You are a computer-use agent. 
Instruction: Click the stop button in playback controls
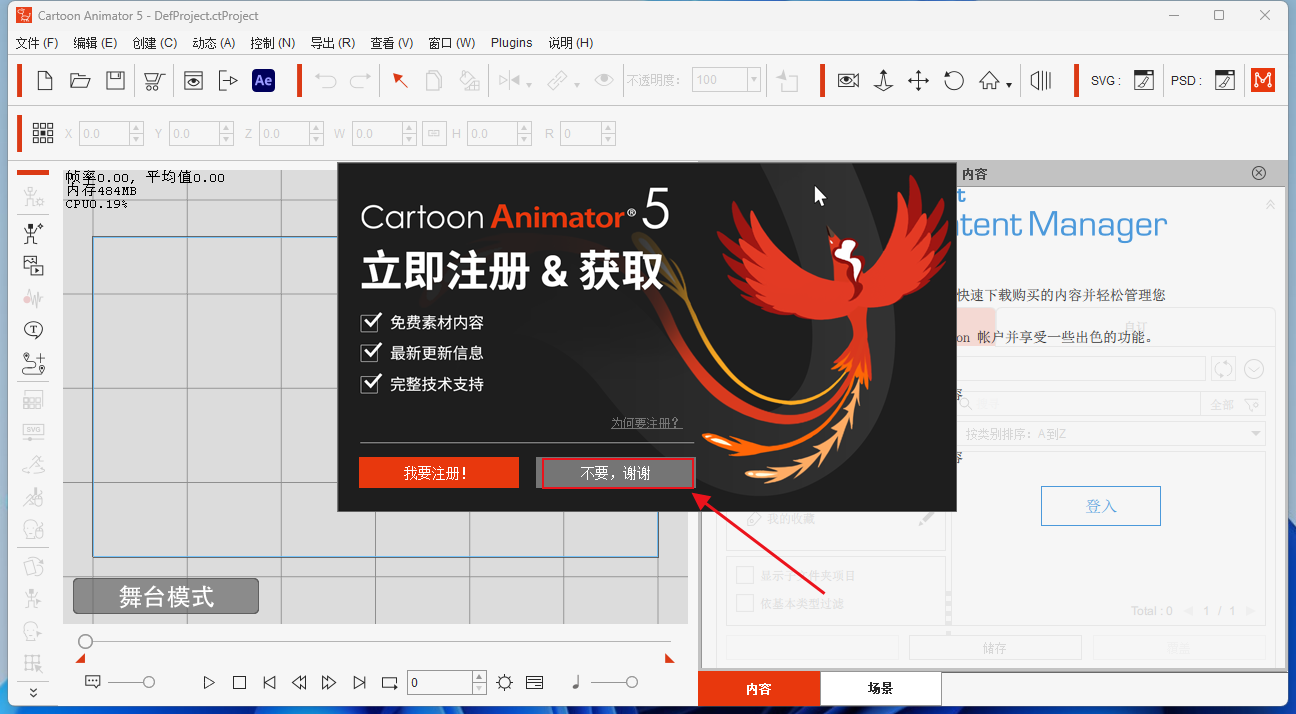point(239,683)
